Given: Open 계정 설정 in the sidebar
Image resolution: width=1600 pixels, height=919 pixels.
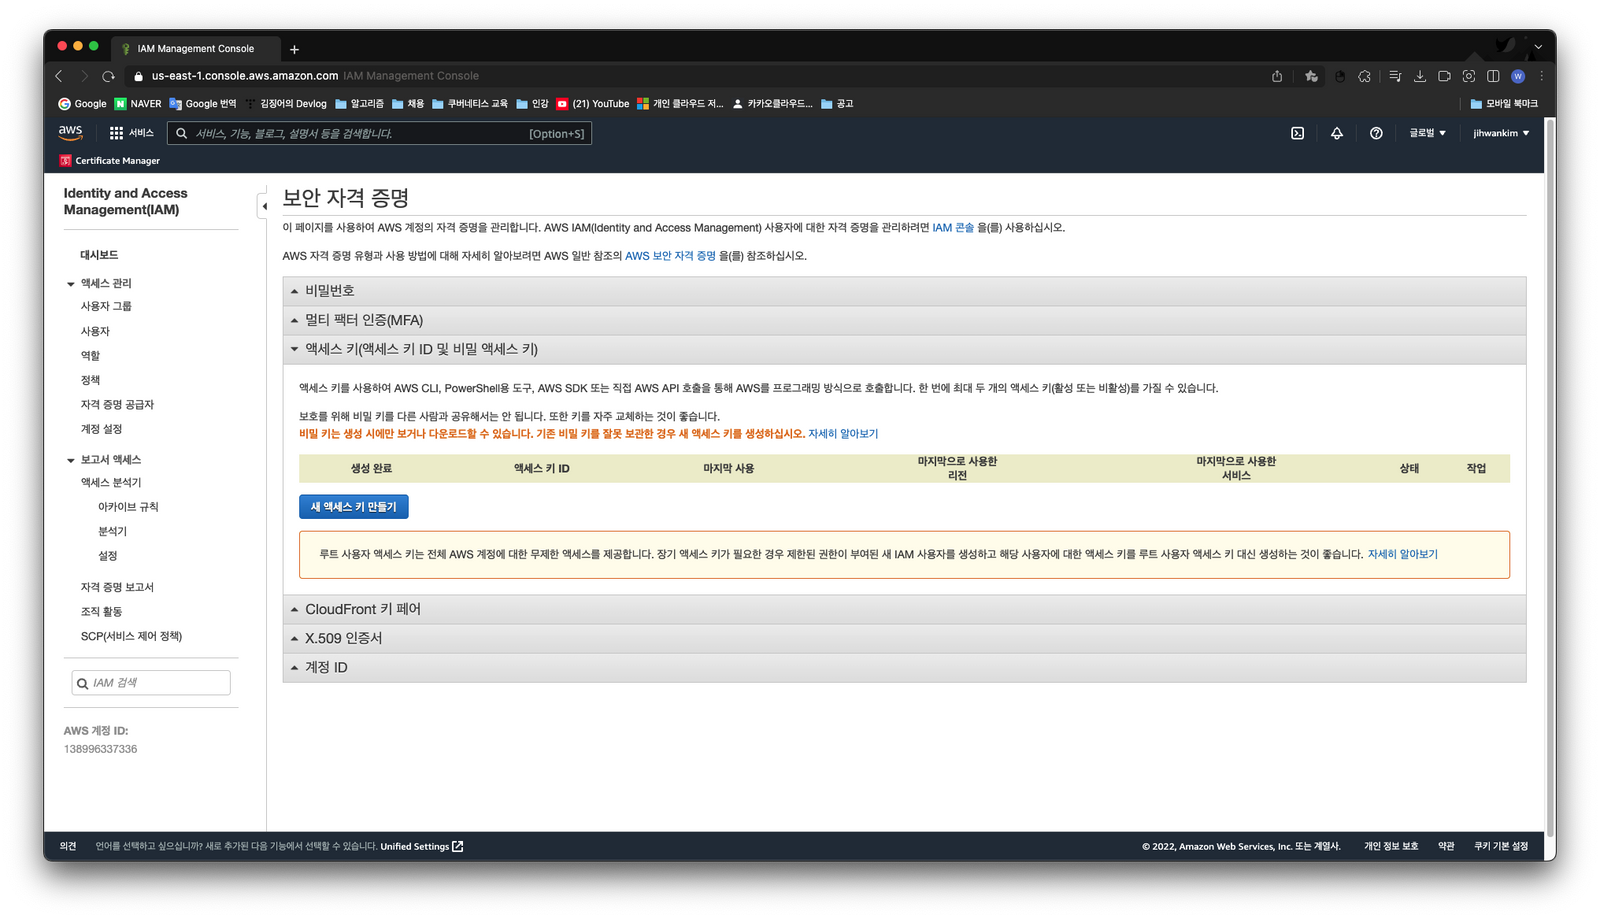Looking at the screenshot, I should pyautogui.click(x=101, y=429).
